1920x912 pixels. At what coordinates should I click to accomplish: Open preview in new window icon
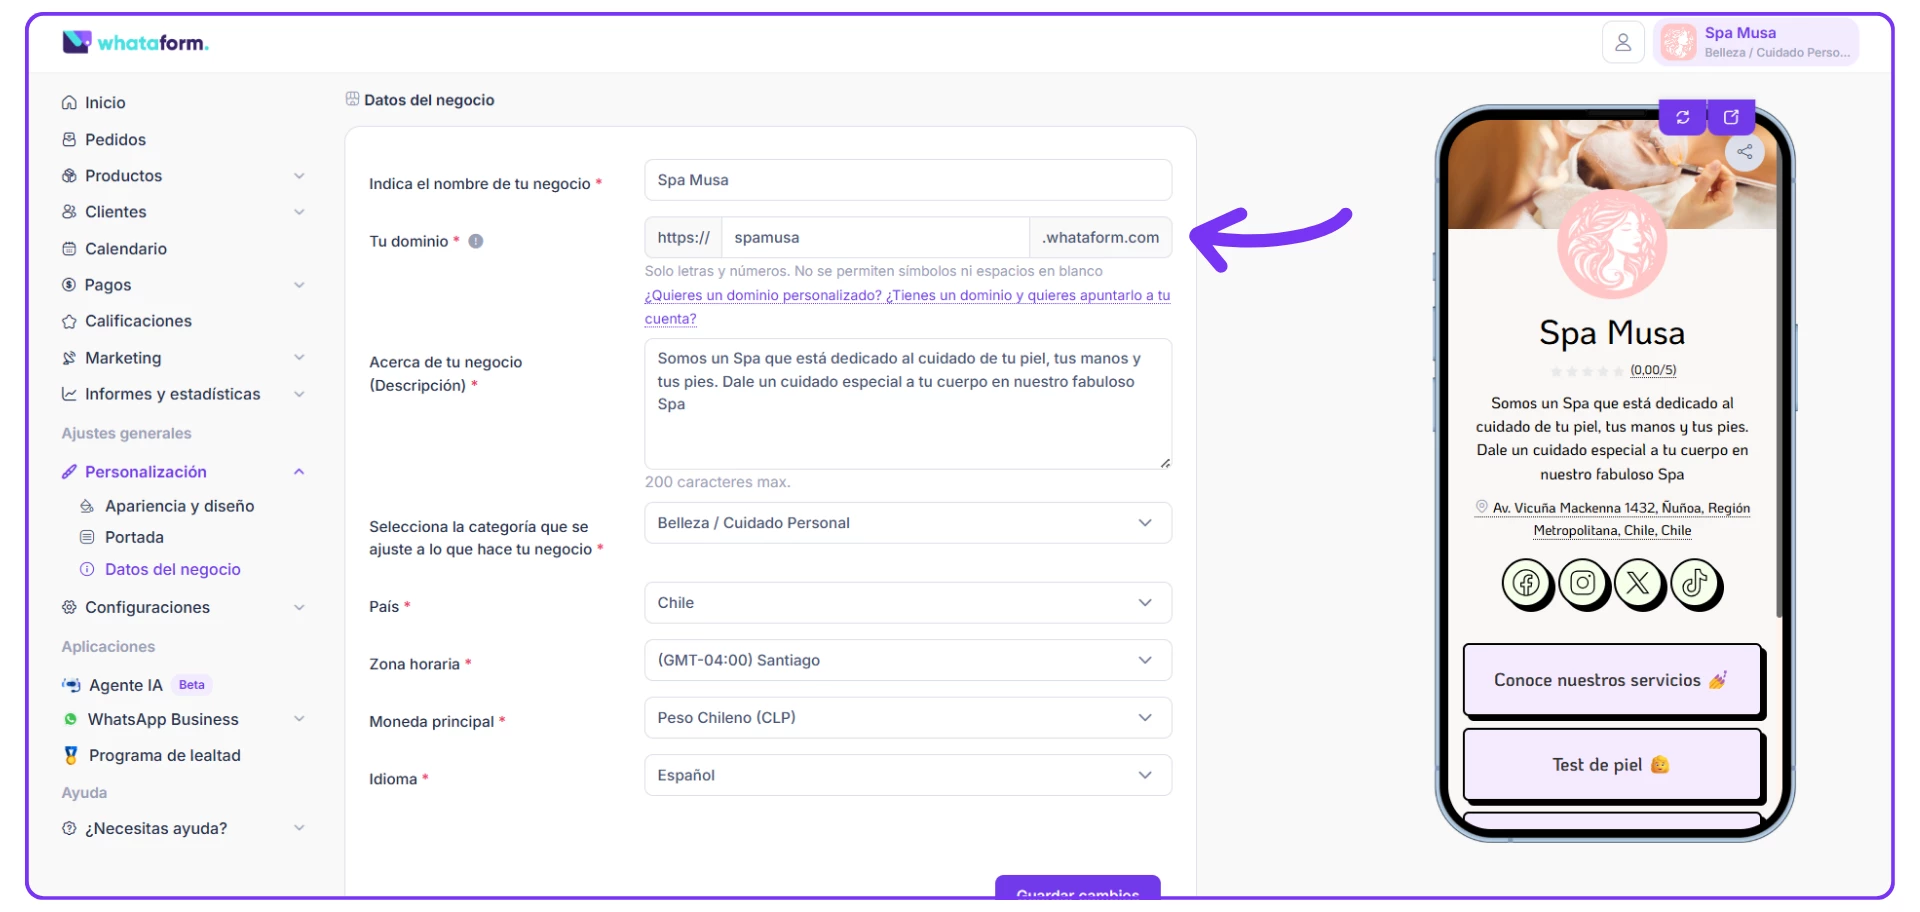click(x=1731, y=118)
